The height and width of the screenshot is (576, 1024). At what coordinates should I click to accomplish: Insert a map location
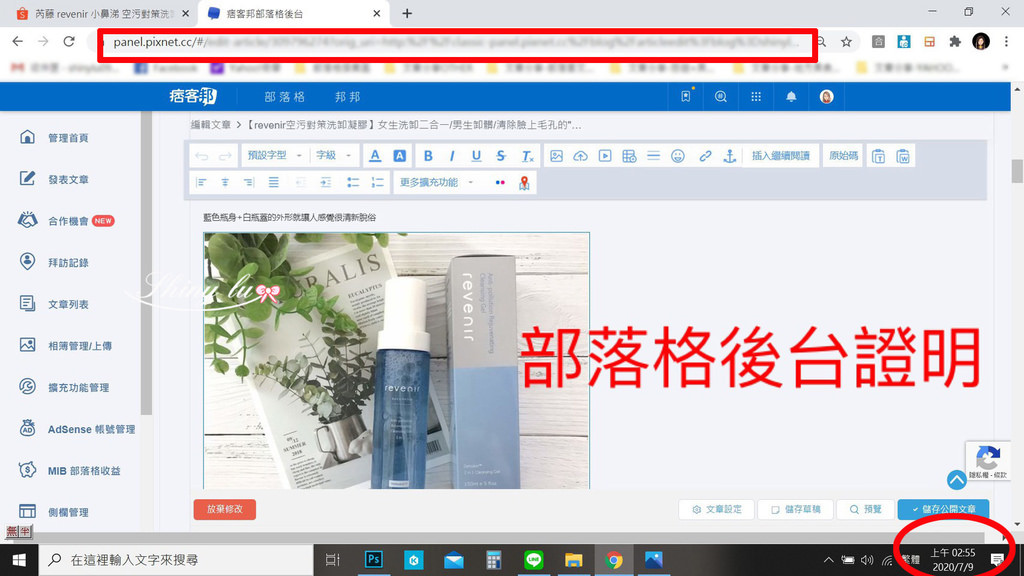[524, 183]
